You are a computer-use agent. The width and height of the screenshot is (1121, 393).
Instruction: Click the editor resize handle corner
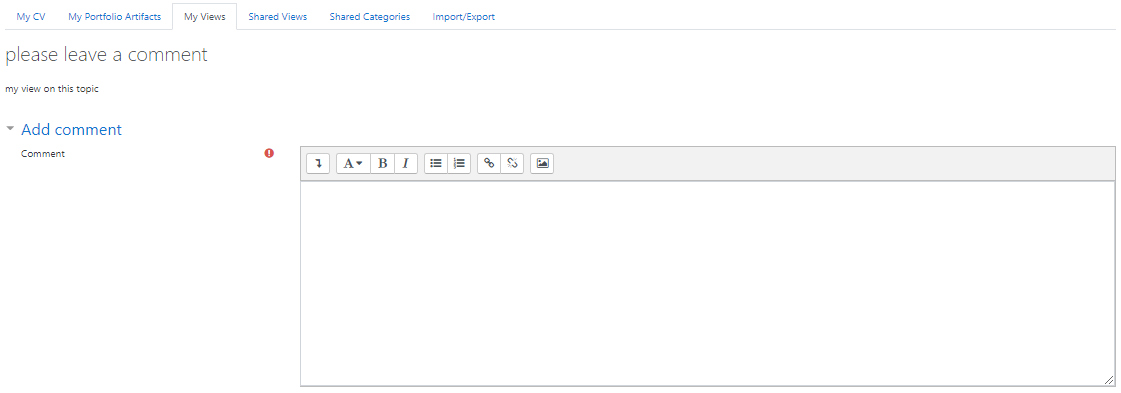[1109, 380]
